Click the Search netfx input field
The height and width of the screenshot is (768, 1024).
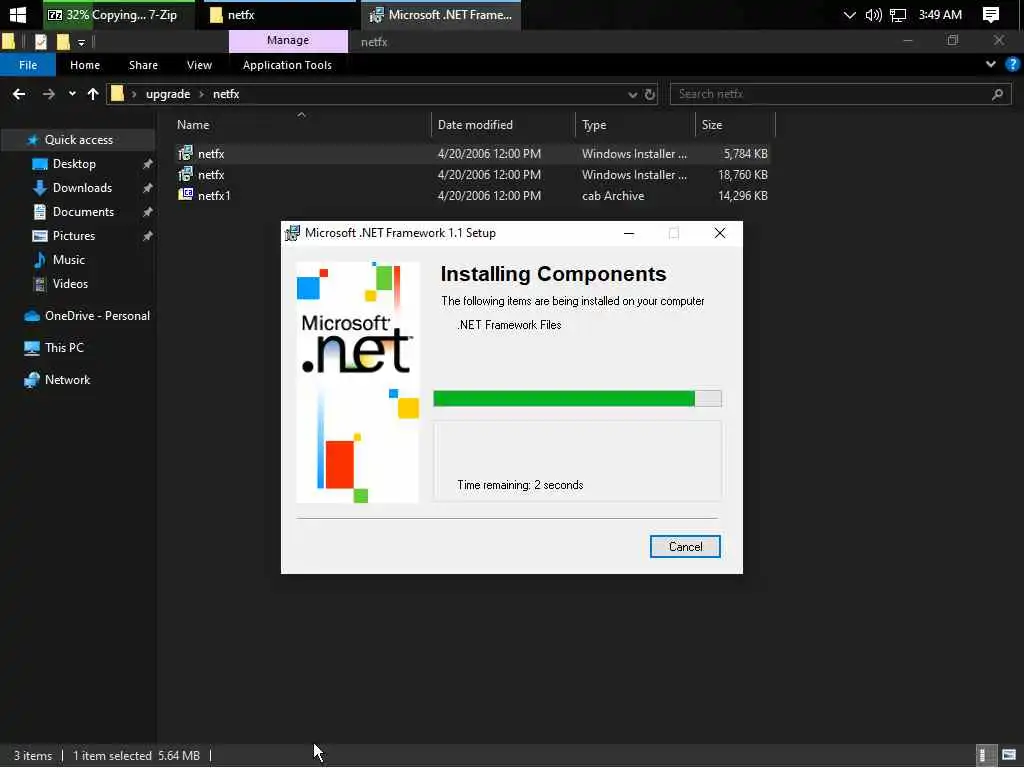point(840,94)
